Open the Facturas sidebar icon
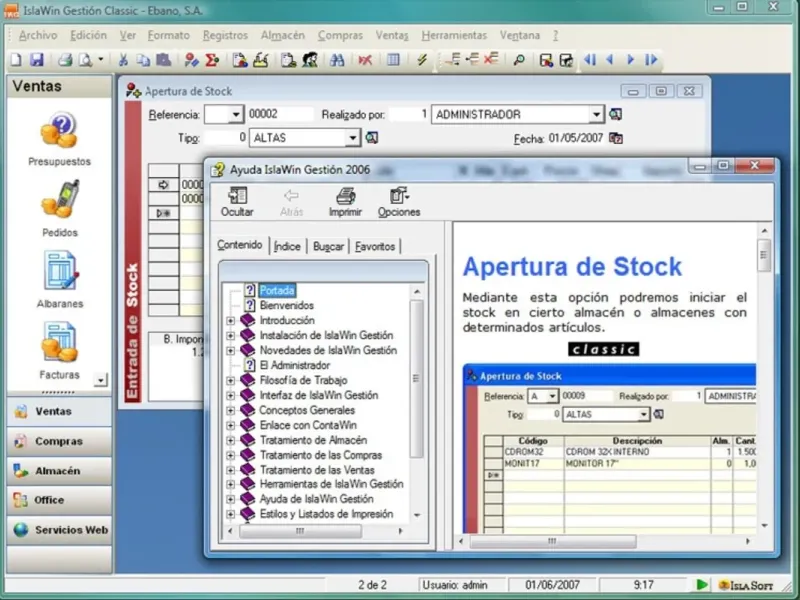 click(x=60, y=351)
